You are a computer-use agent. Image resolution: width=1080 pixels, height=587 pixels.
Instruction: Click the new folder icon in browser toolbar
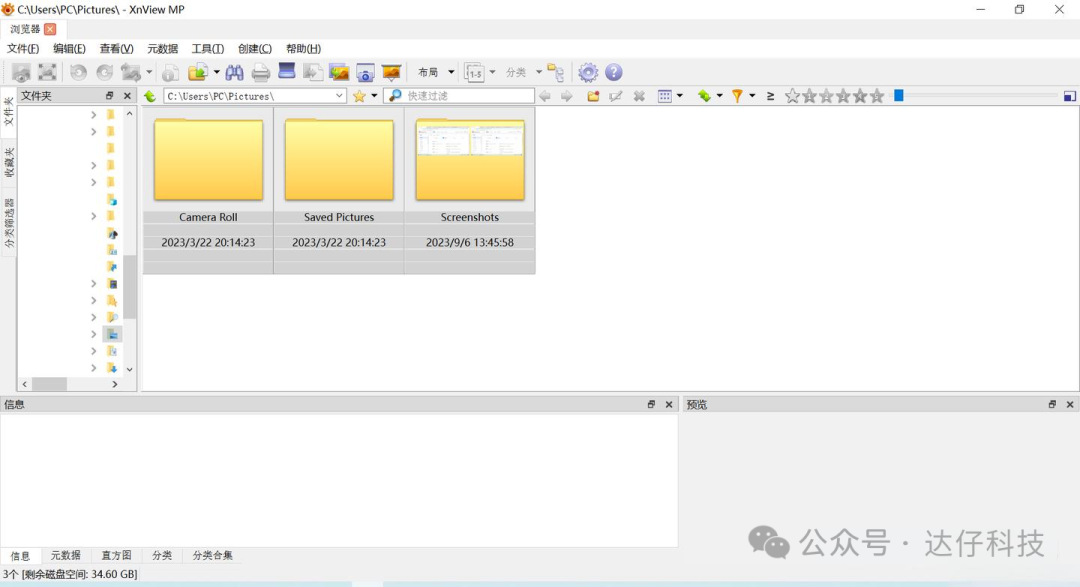(593, 96)
